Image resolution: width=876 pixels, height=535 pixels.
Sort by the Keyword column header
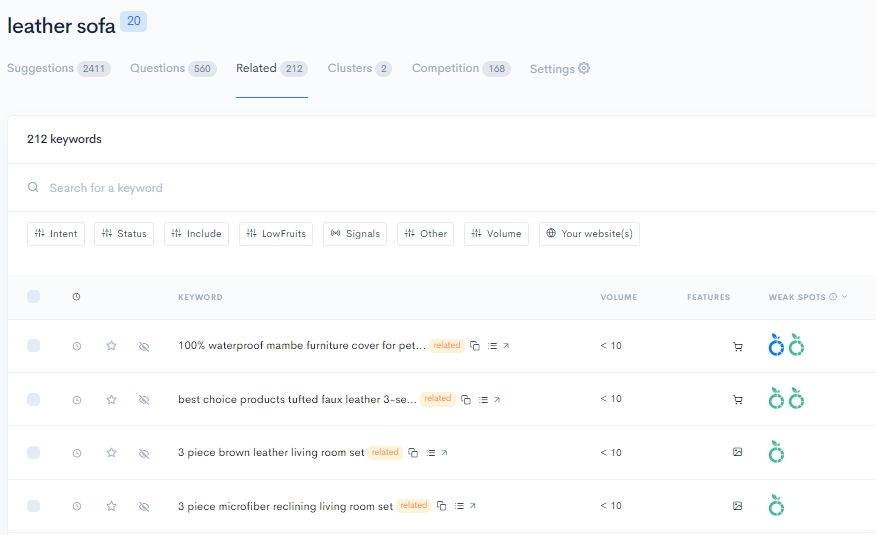point(200,297)
